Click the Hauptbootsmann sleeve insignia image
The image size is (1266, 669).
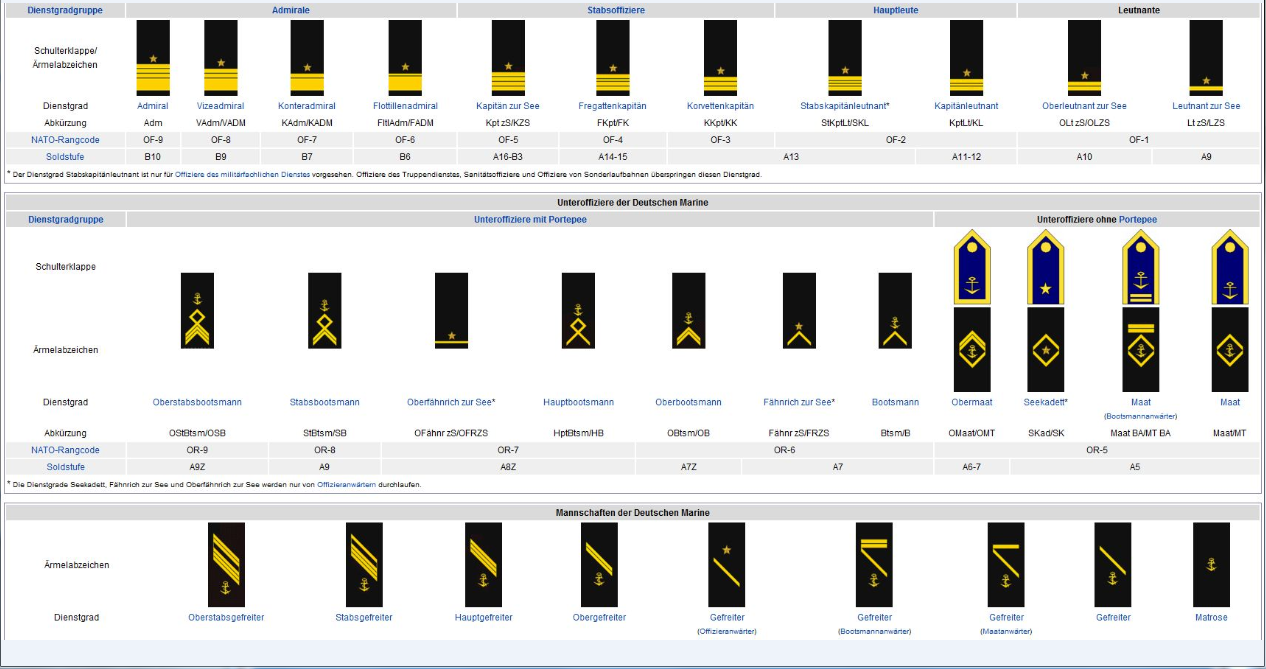(x=578, y=311)
